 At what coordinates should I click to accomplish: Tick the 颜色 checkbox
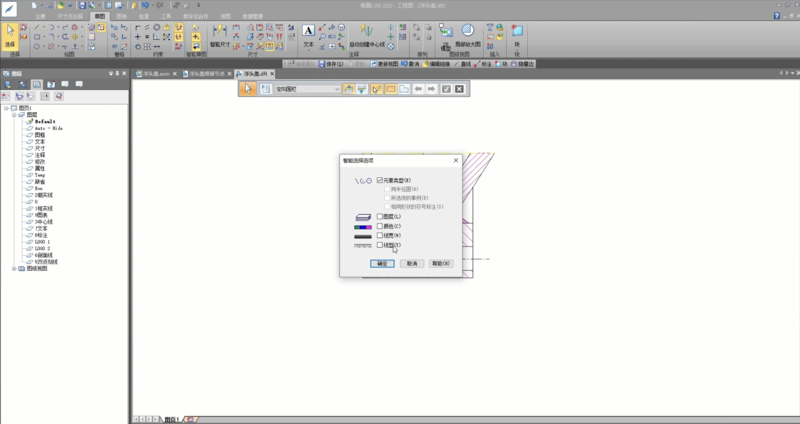click(x=380, y=226)
